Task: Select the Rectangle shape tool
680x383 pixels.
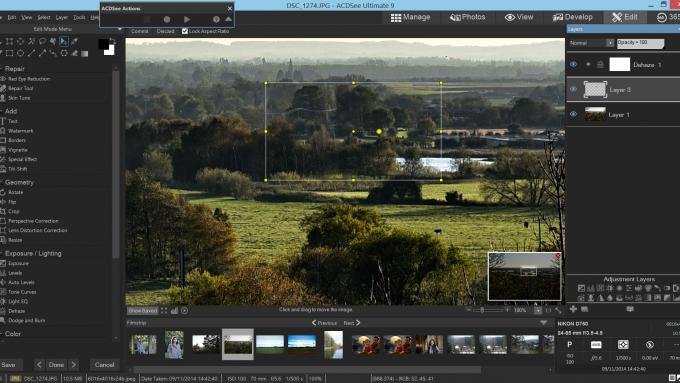Action: click(x=9, y=53)
